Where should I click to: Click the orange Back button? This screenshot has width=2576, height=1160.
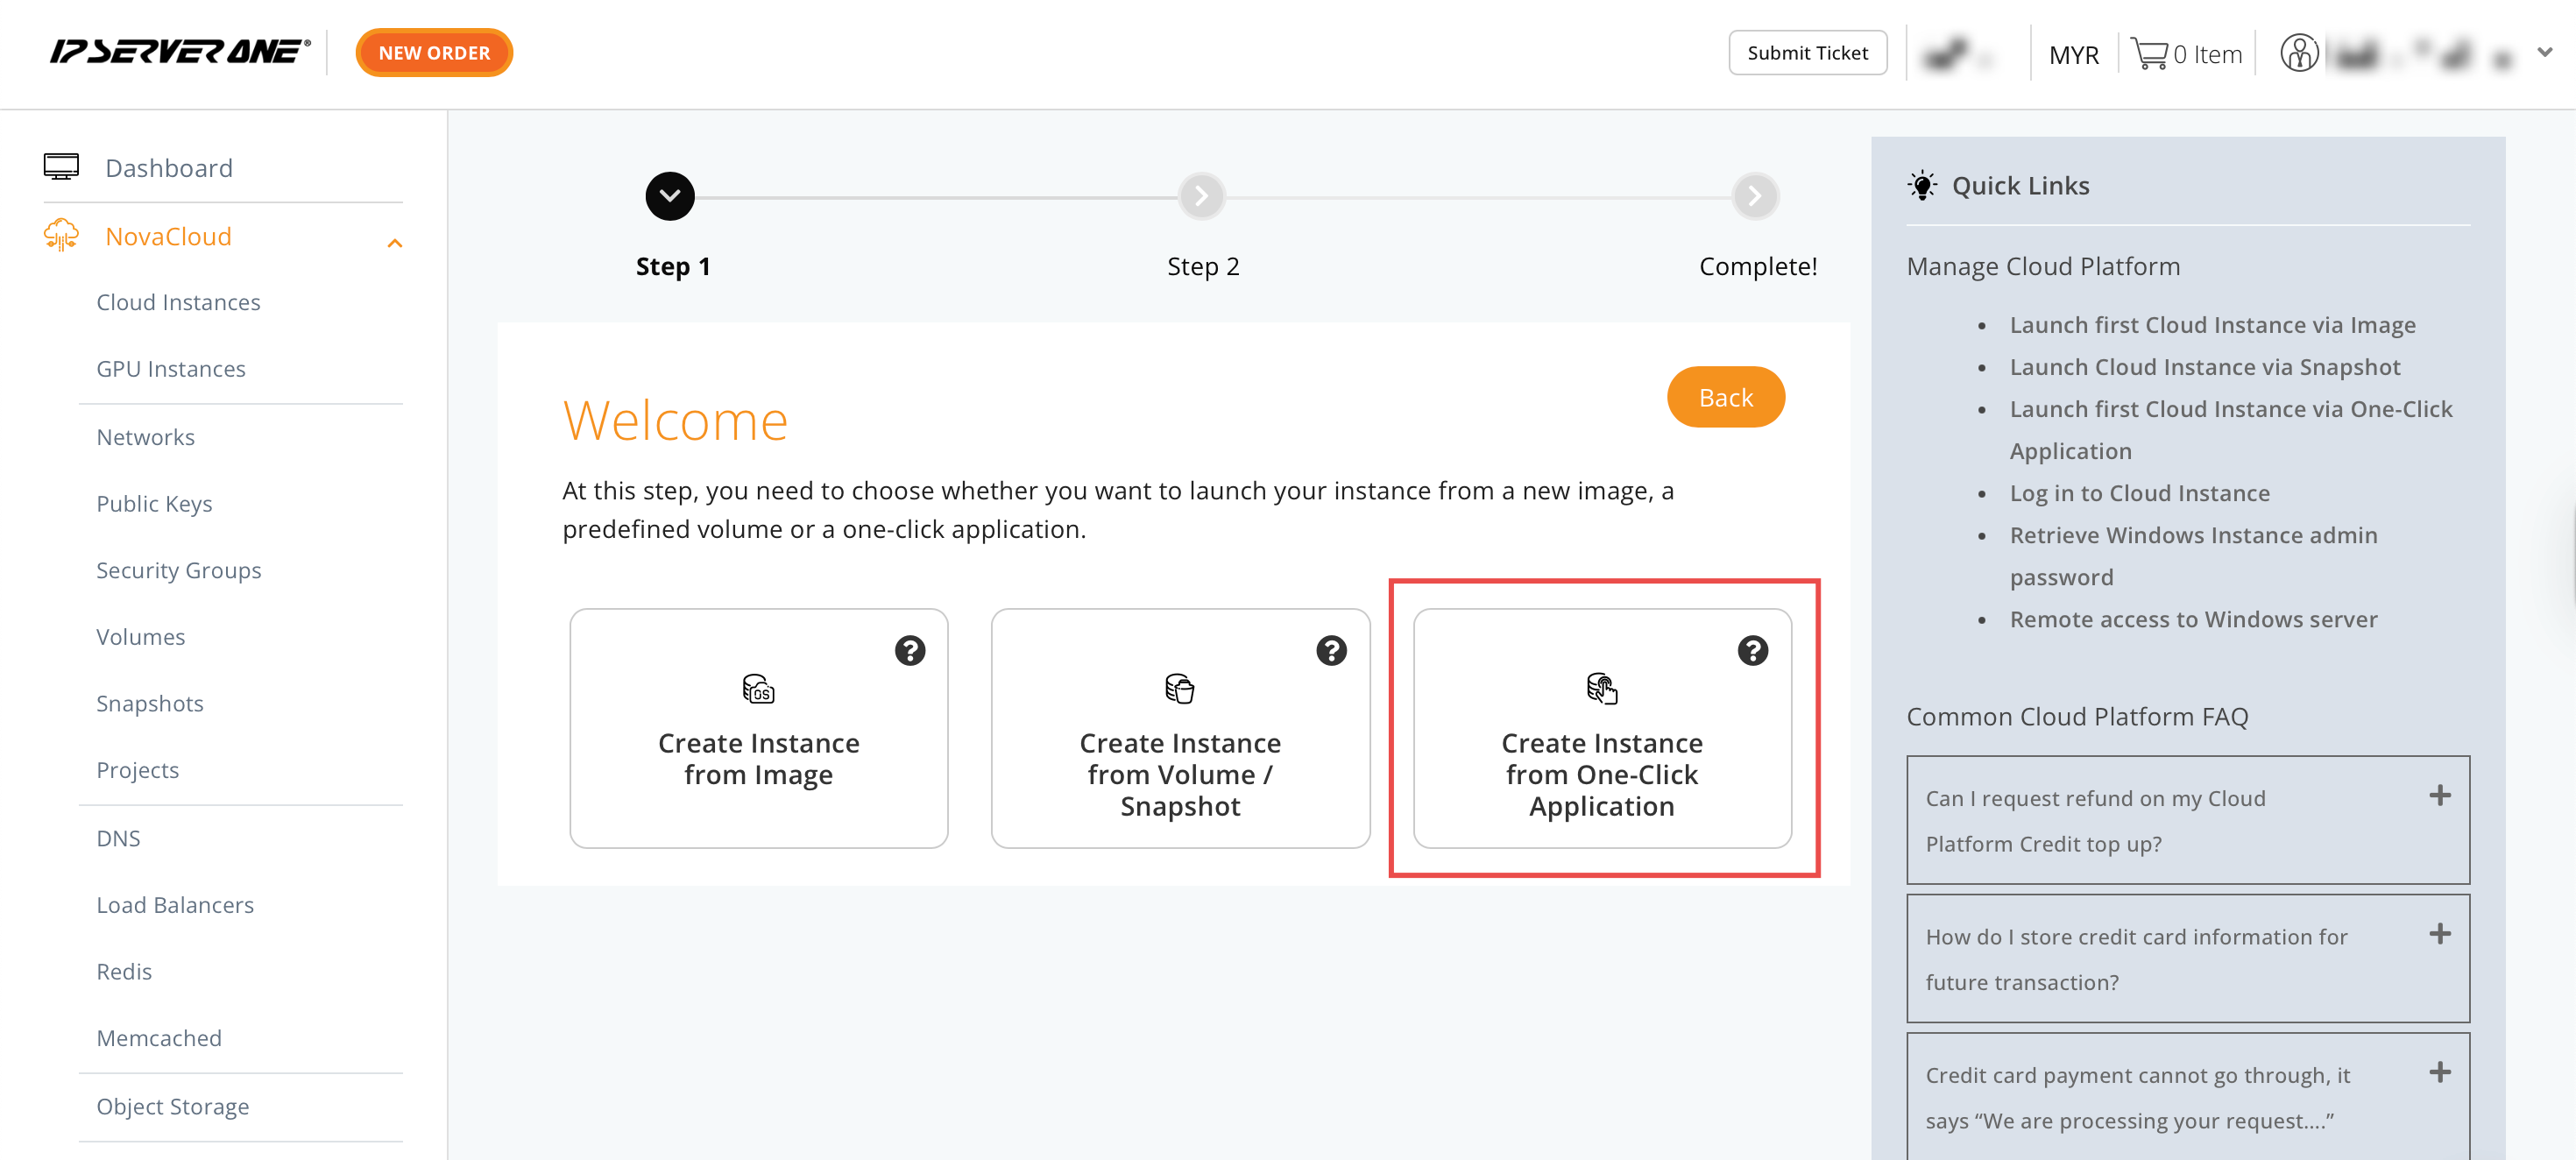[1726, 397]
